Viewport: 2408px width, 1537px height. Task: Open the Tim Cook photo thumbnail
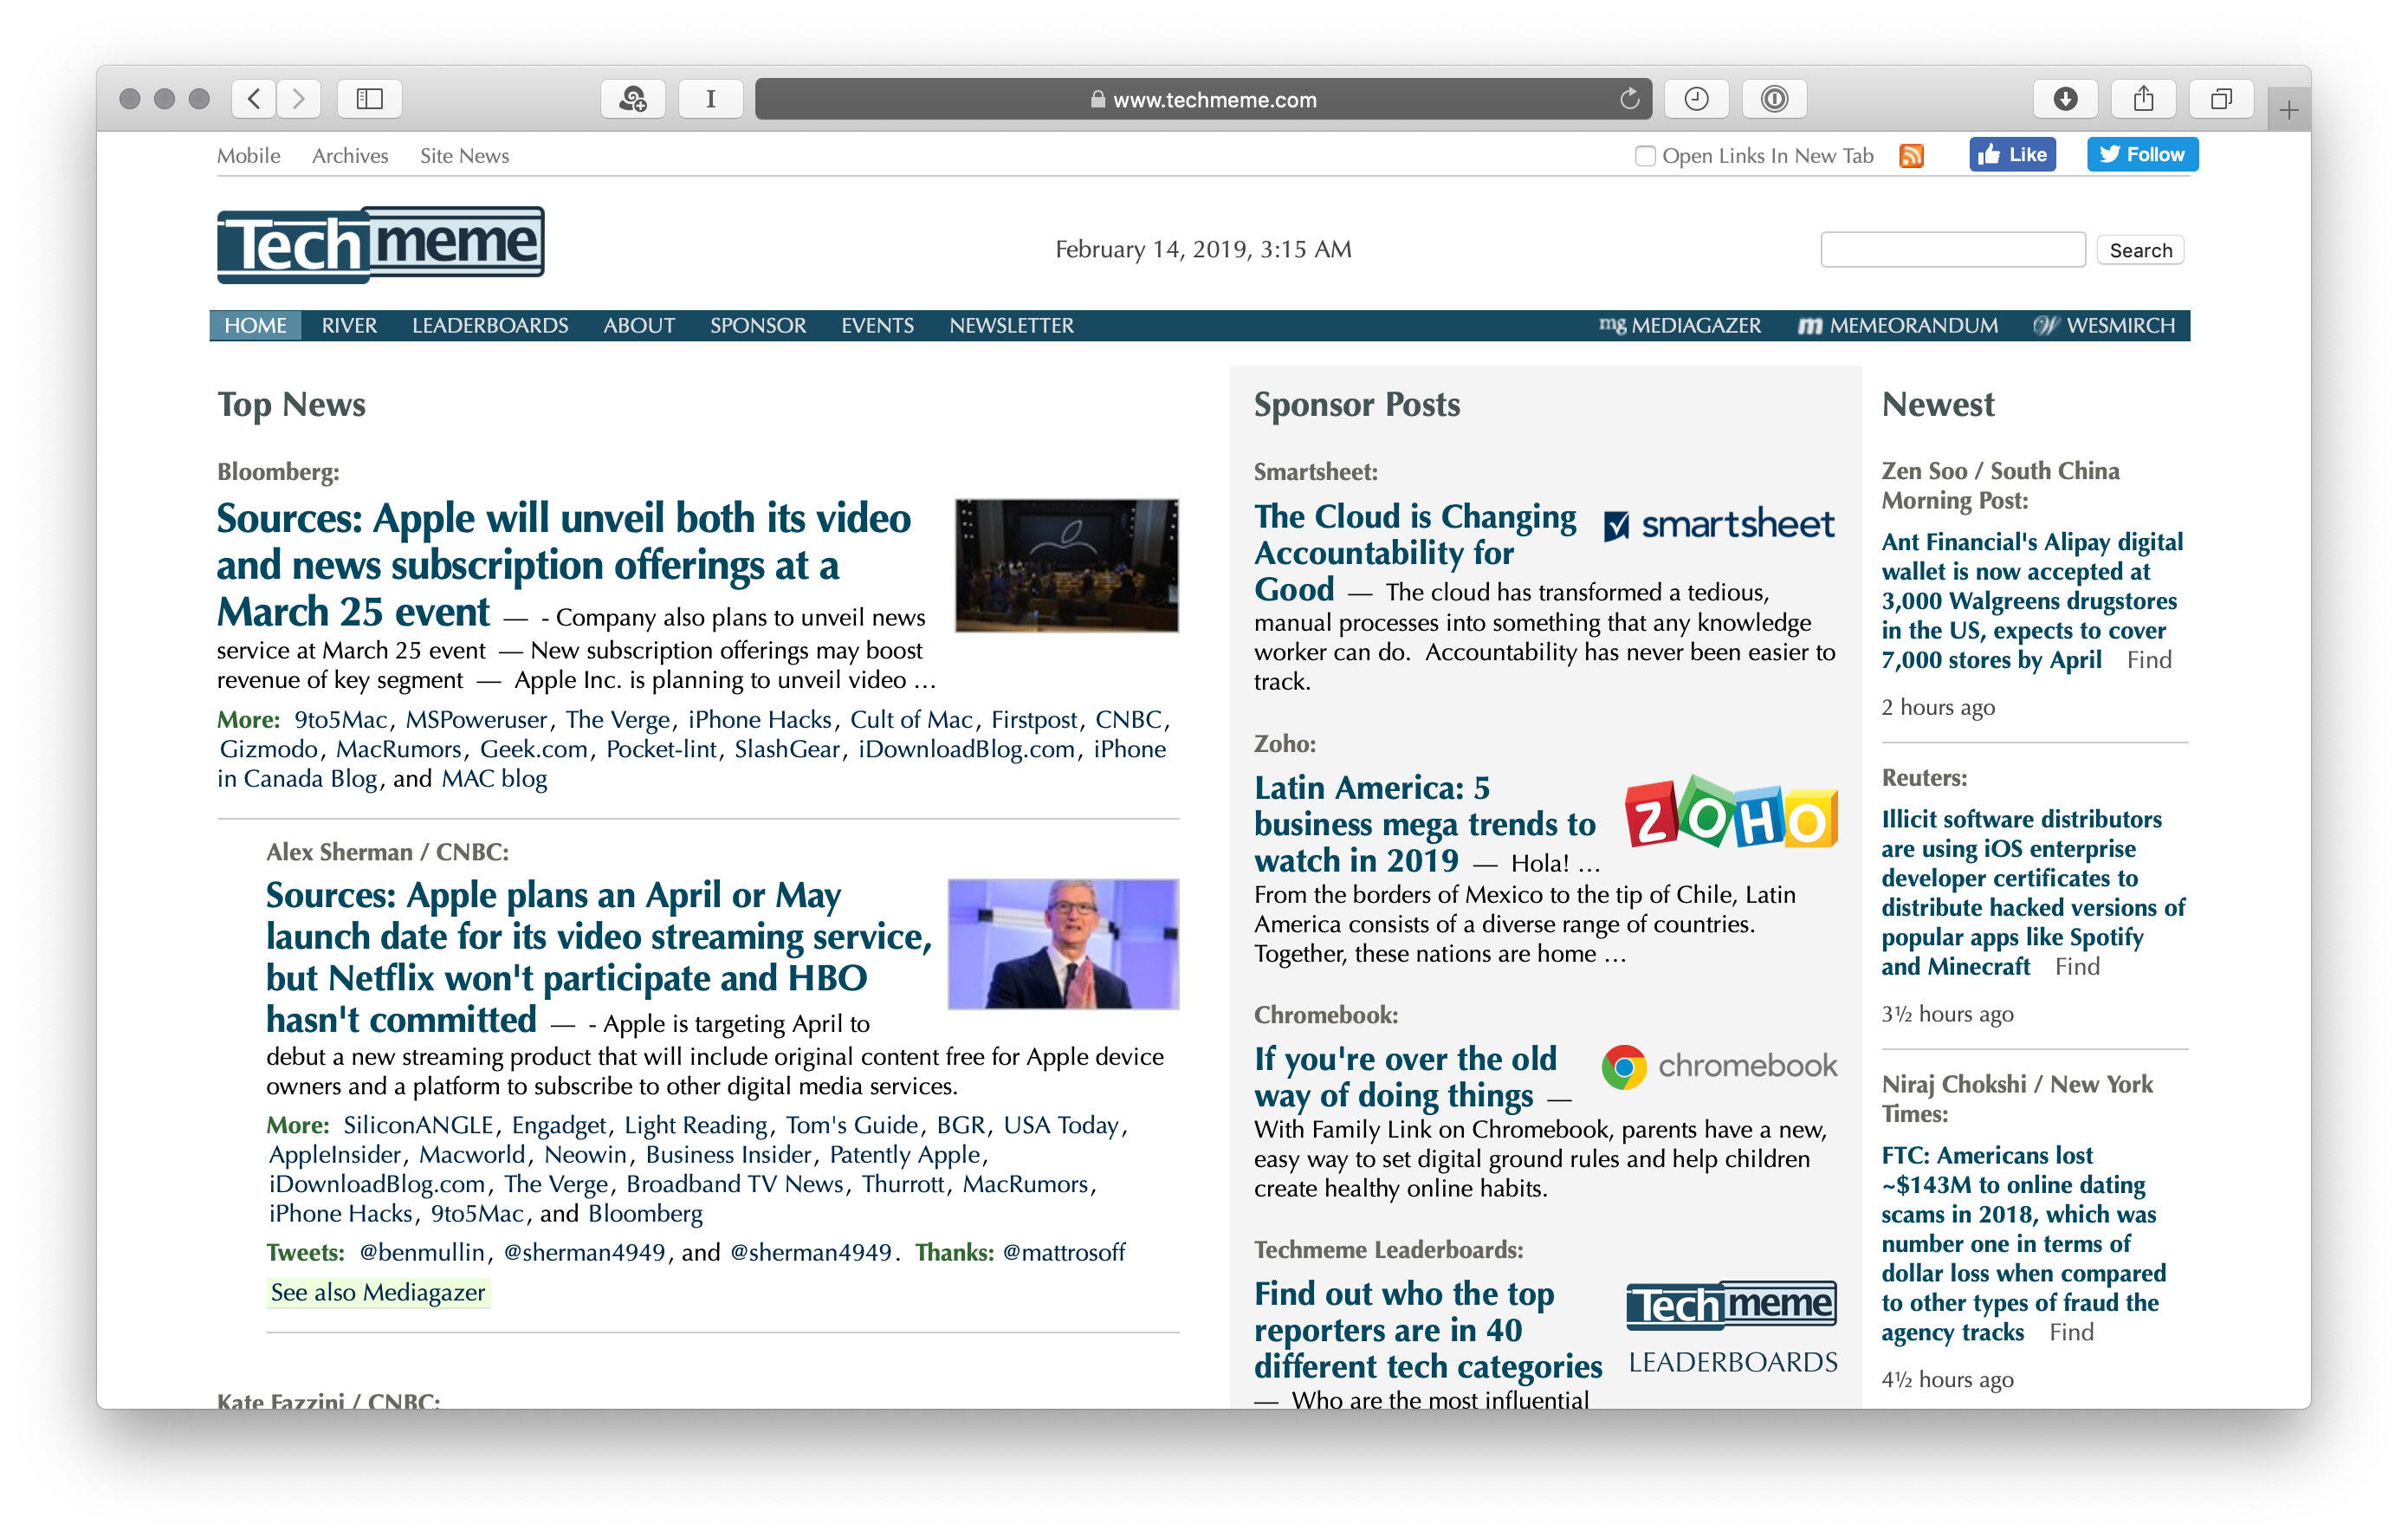(x=1063, y=943)
